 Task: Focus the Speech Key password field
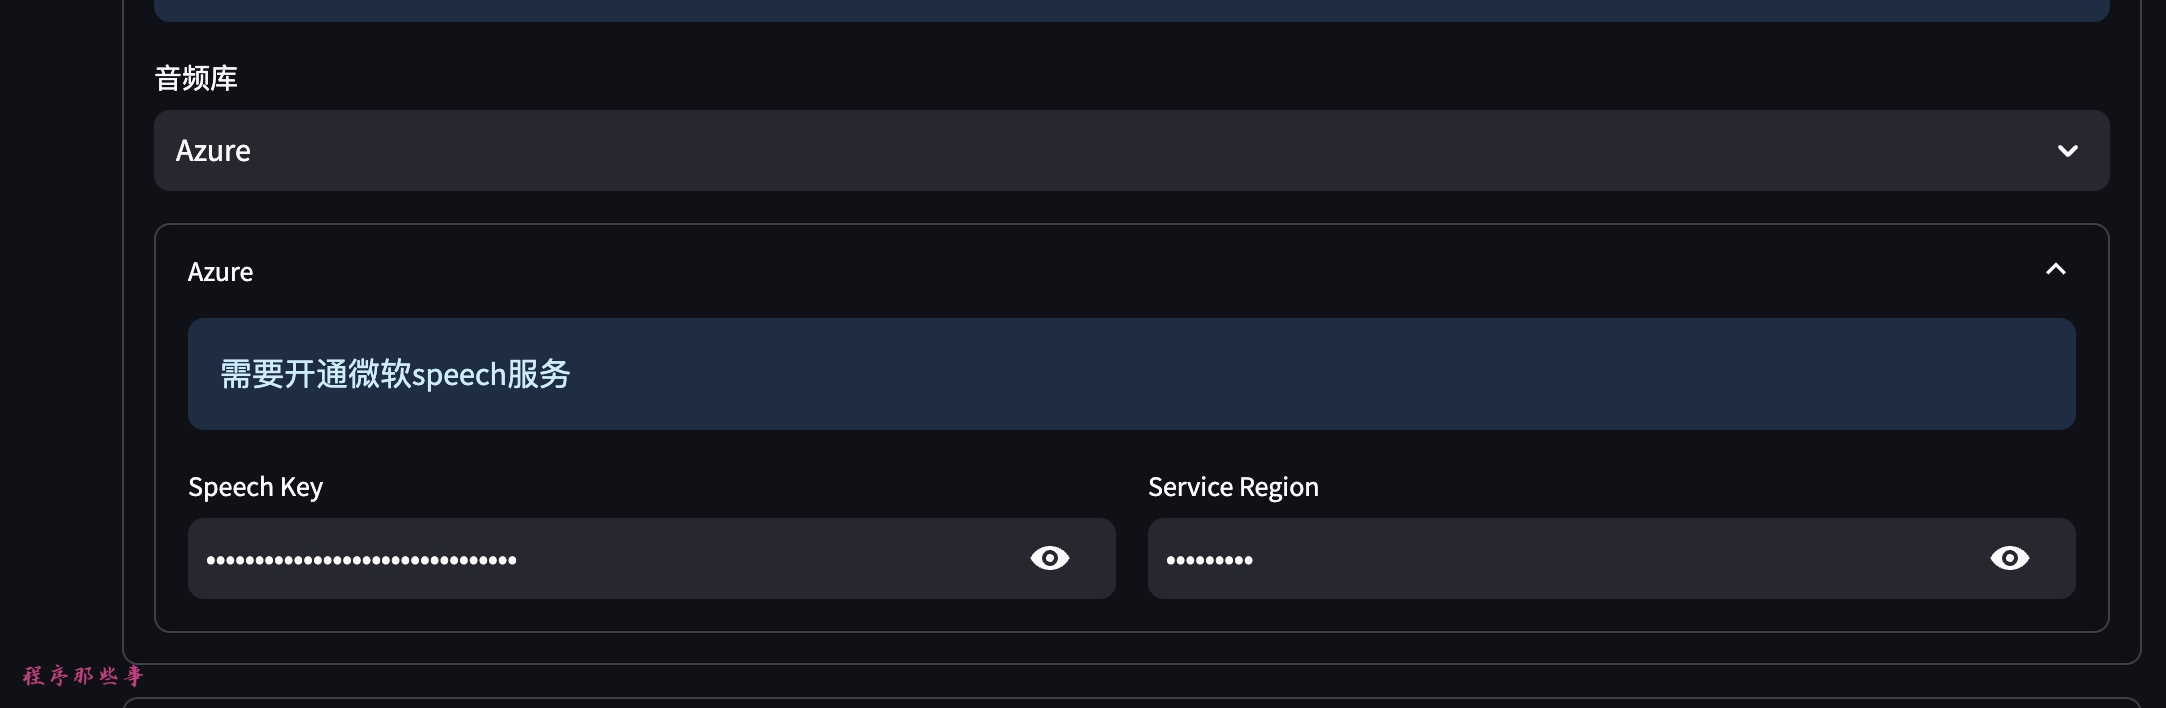tap(700, 558)
